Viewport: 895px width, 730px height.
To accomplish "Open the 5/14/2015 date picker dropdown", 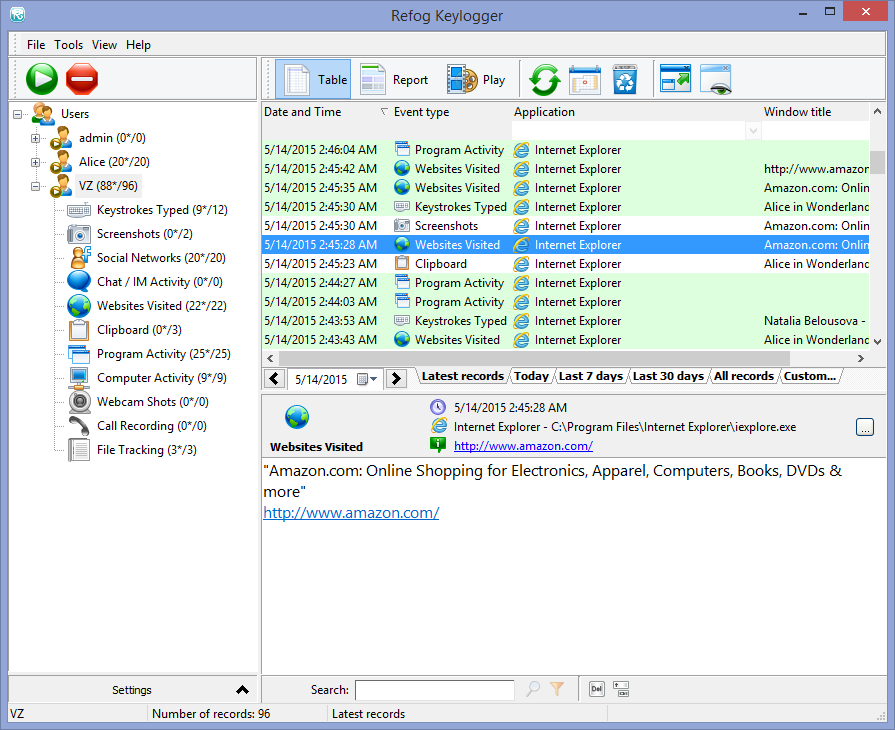I will pyautogui.click(x=367, y=379).
